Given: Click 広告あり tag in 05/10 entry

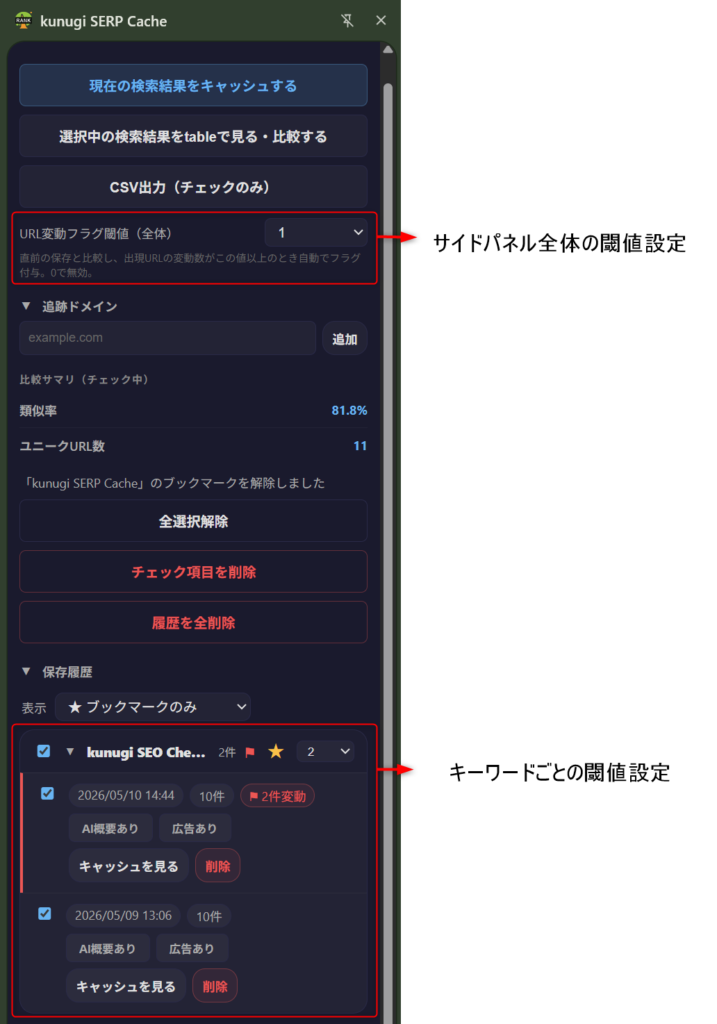Looking at the screenshot, I should point(195,828).
